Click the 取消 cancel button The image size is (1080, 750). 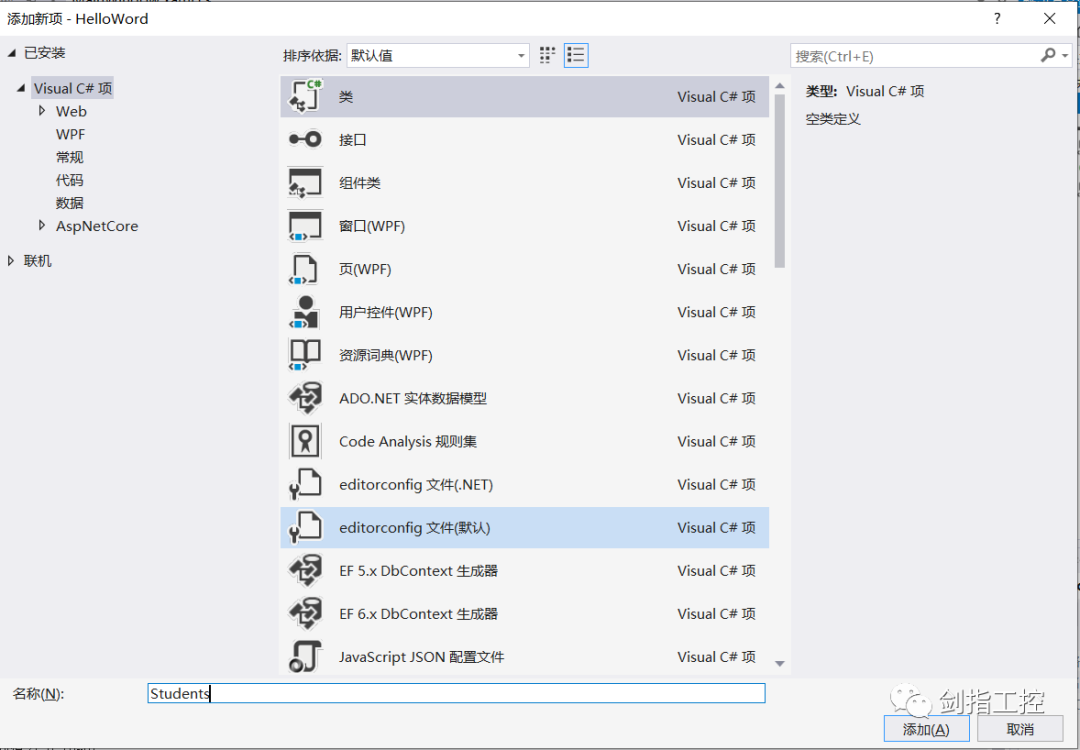pyautogui.click(x=1020, y=729)
